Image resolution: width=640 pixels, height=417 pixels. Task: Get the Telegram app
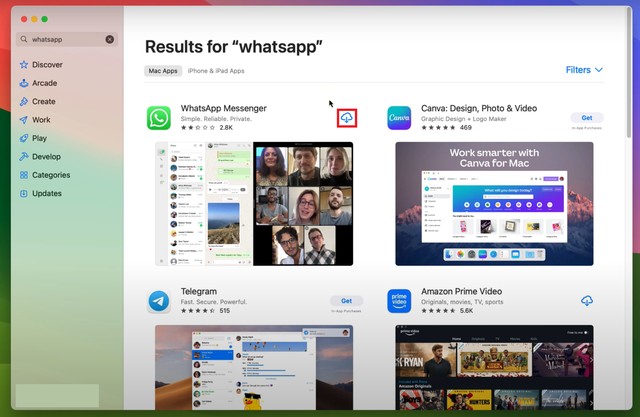tap(346, 301)
